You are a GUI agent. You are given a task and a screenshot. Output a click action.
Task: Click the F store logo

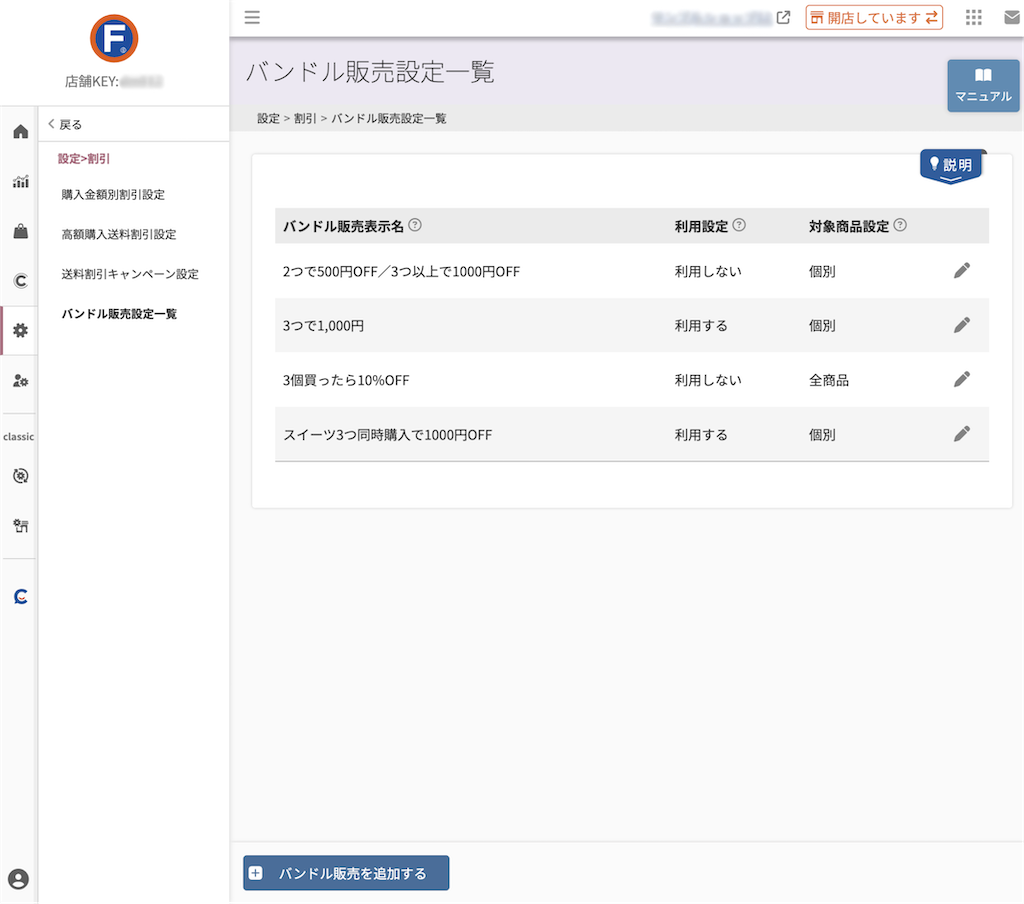tap(114, 39)
